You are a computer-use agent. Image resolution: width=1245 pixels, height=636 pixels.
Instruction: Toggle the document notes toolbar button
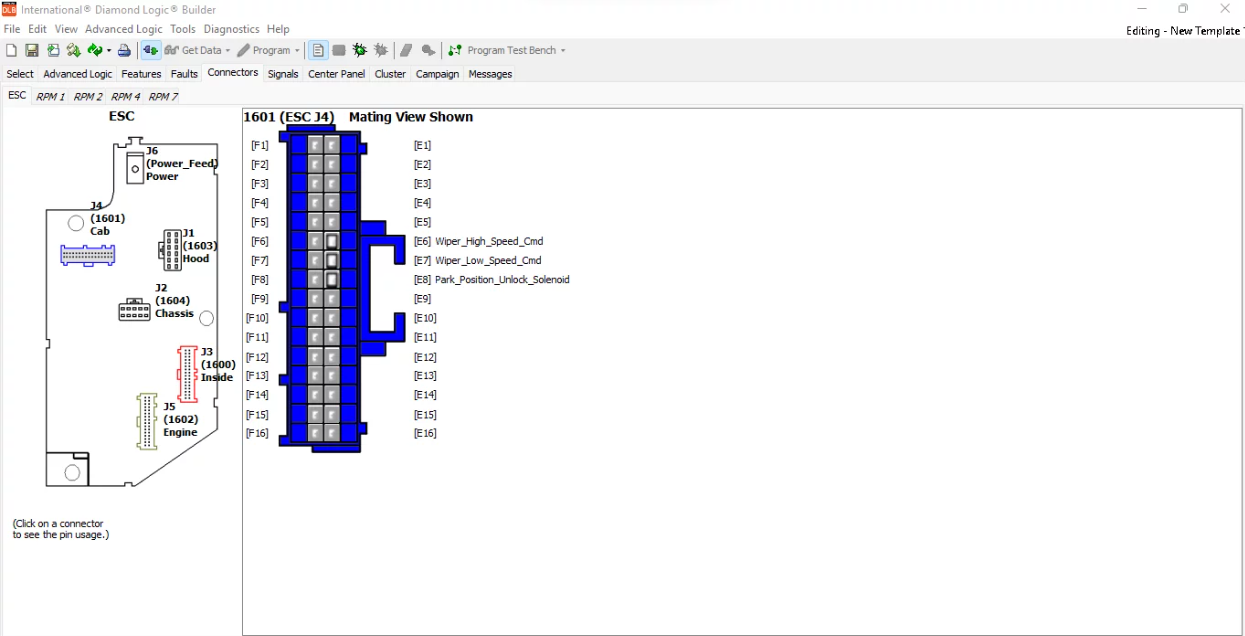[317, 50]
